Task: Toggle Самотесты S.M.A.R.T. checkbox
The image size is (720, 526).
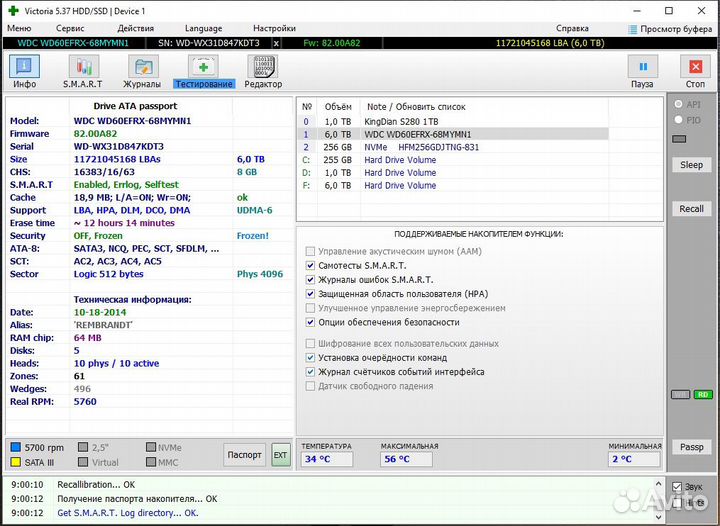Action: (x=310, y=265)
